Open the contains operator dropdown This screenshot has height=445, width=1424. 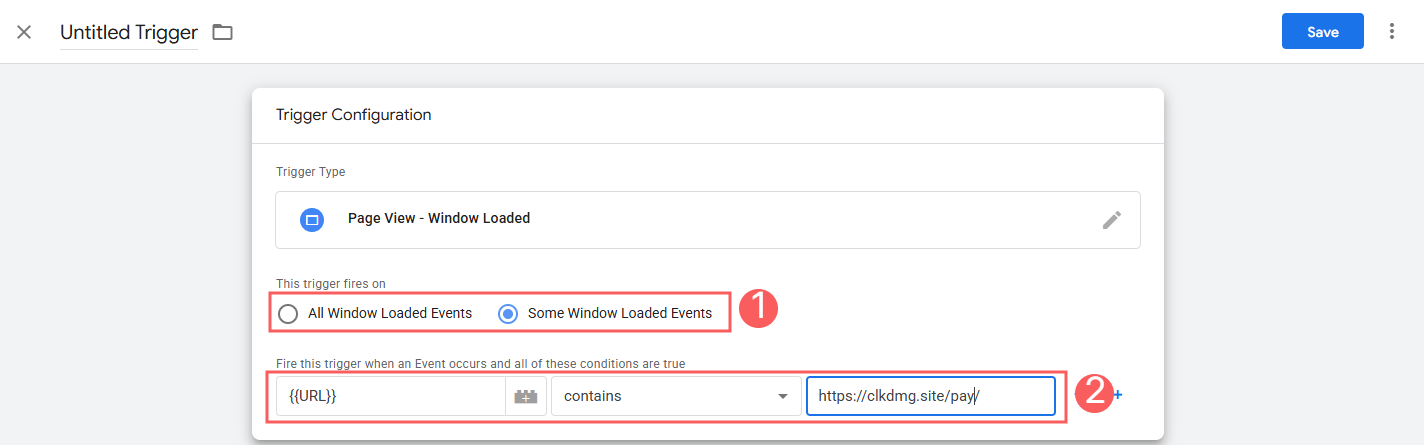pyautogui.click(x=676, y=396)
